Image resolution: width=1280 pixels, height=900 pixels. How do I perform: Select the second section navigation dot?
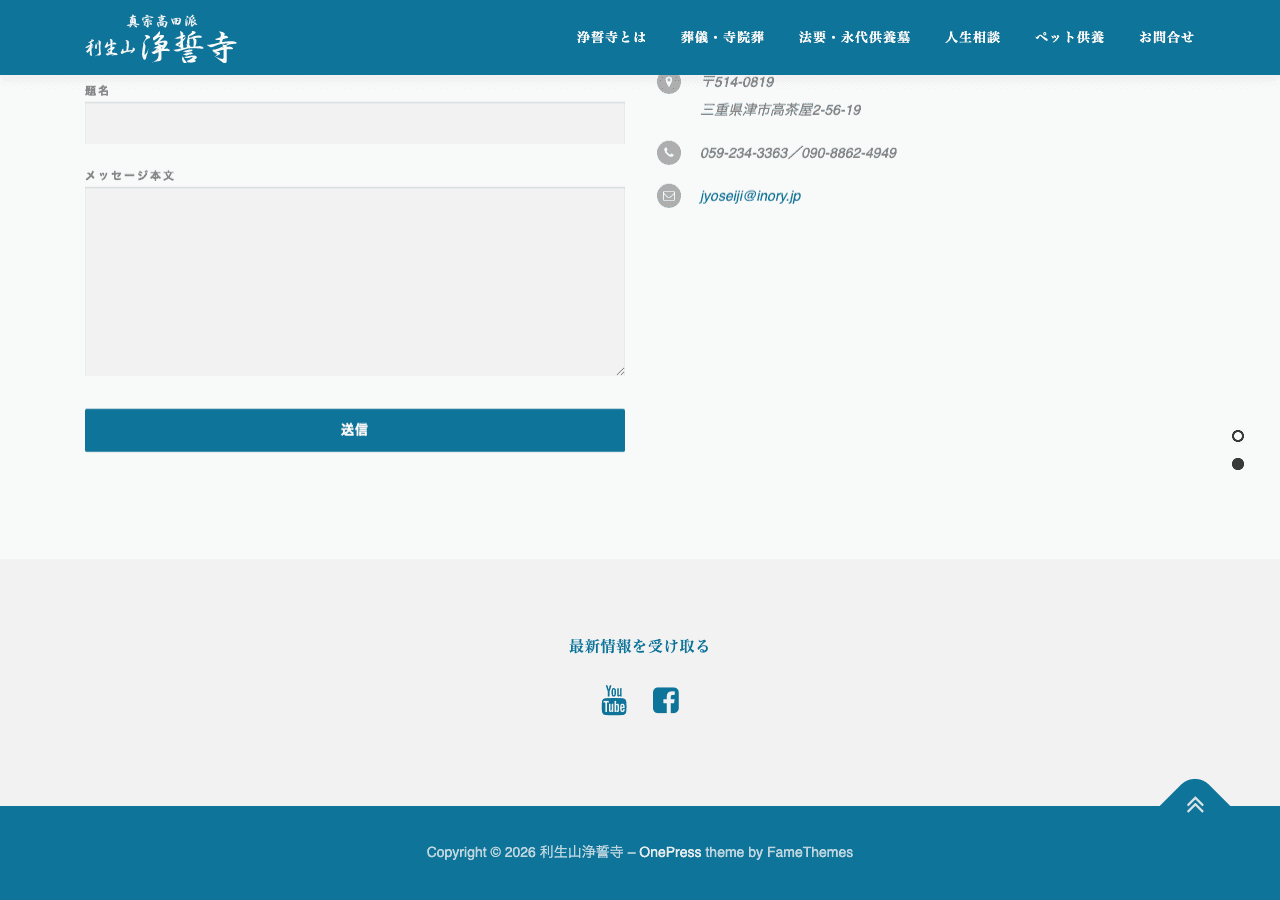point(1238,464)
